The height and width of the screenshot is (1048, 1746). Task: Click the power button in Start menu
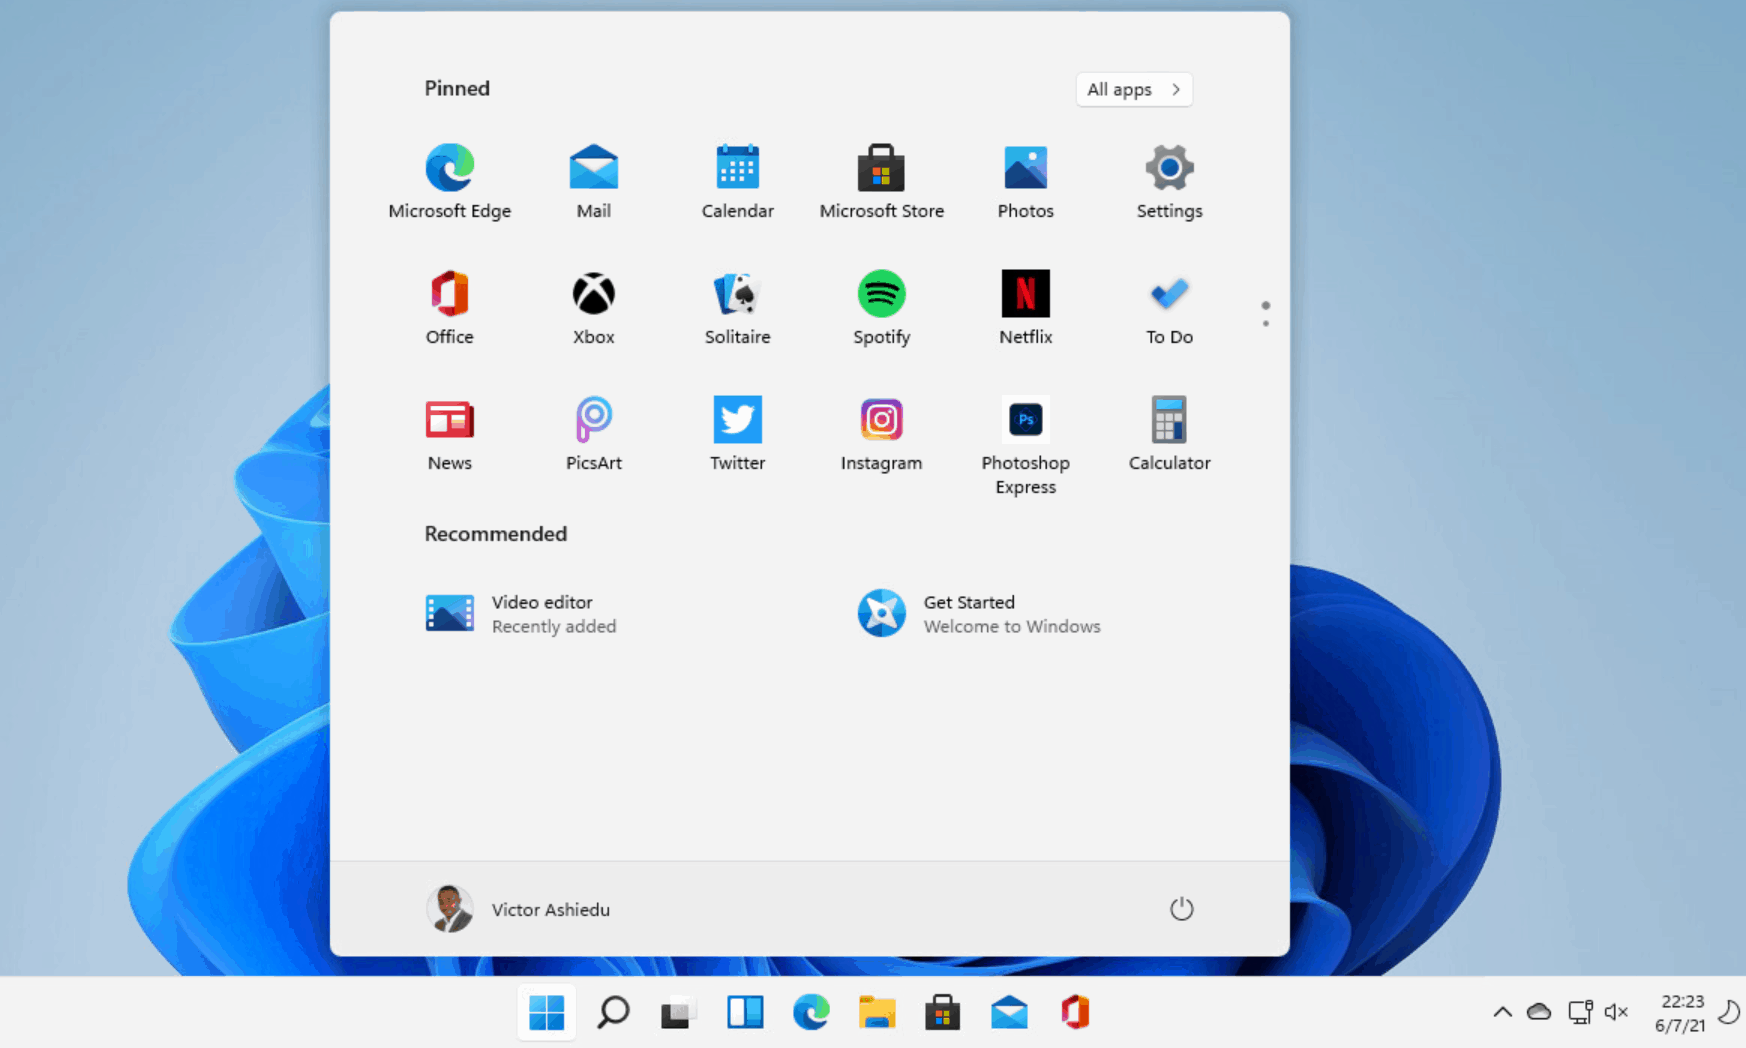click(1182, 908)
